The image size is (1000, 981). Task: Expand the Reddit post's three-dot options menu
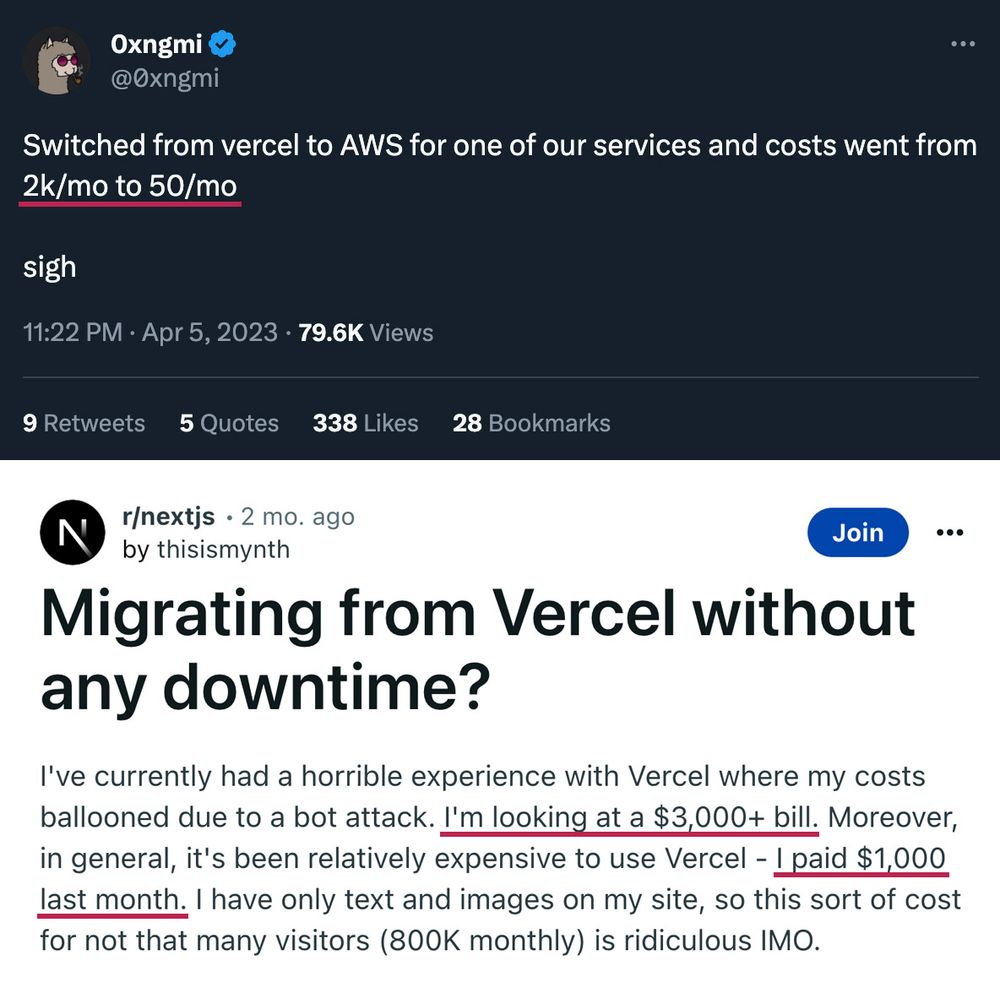[949, 532]
